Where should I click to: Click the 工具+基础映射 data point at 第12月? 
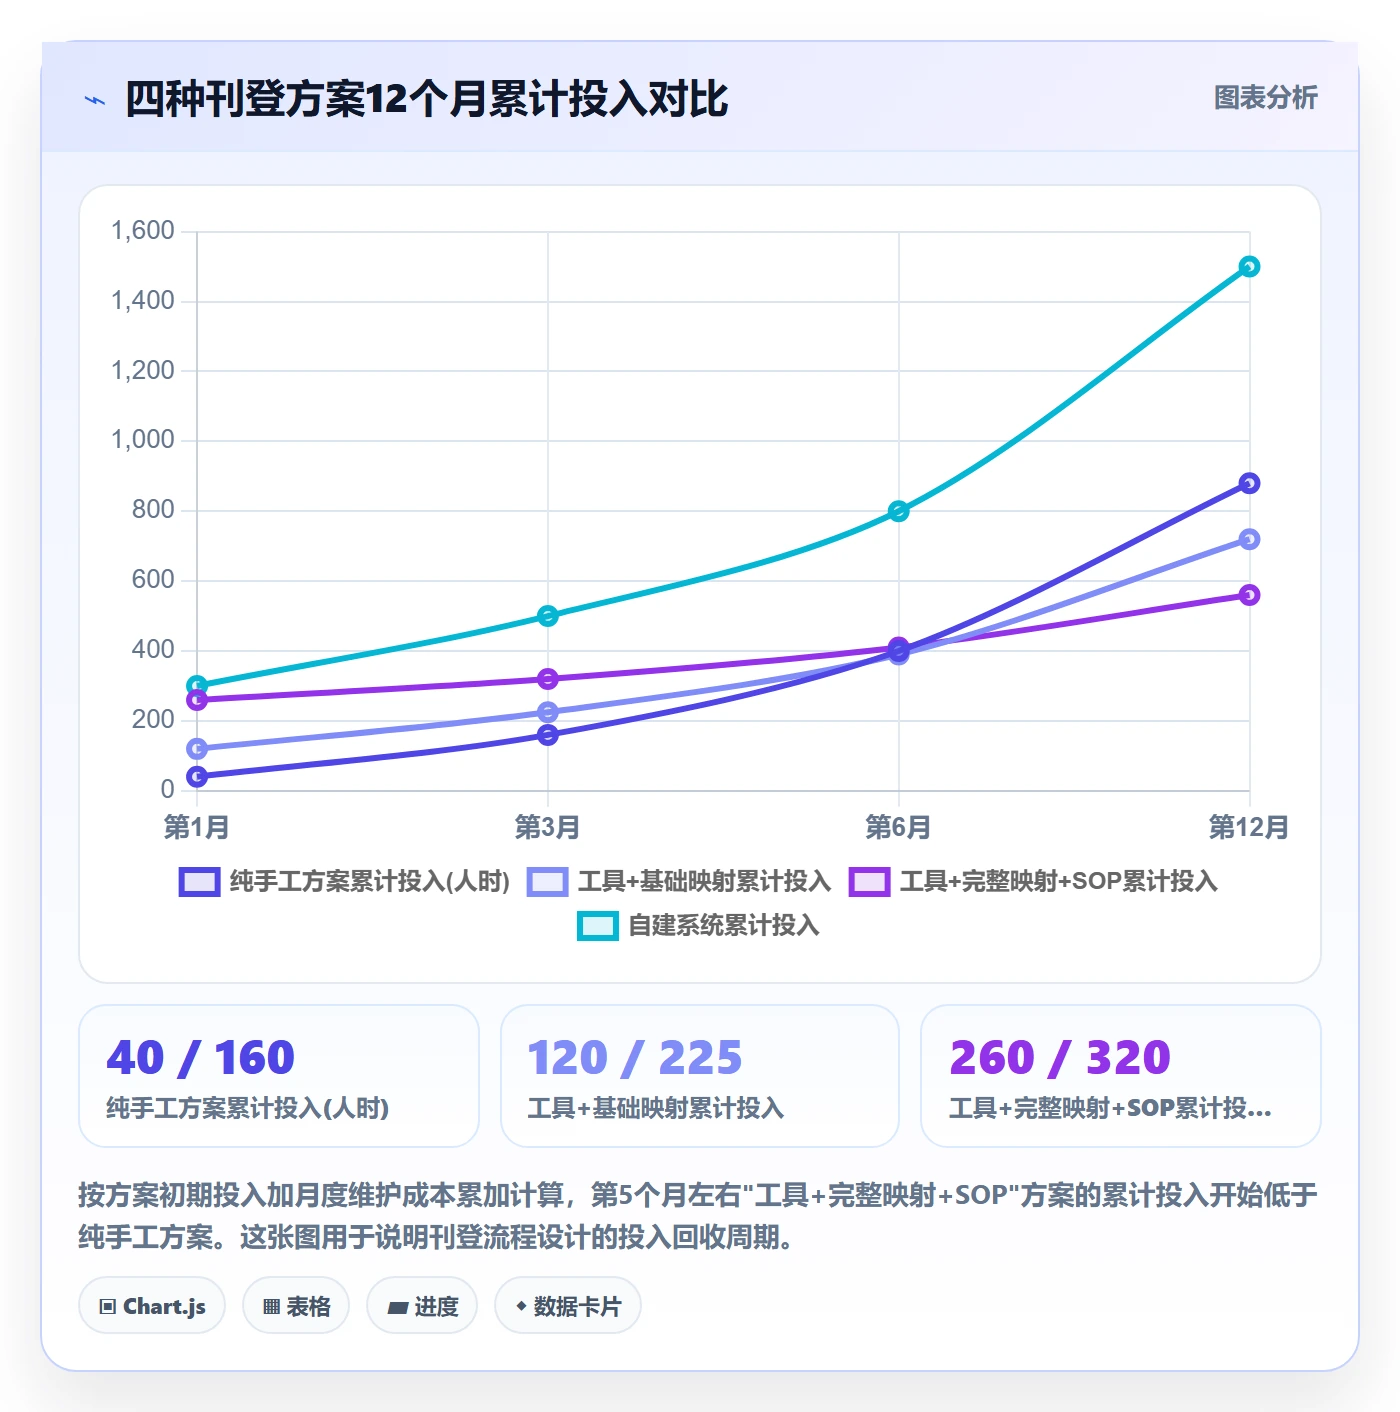pos(1249,539)
